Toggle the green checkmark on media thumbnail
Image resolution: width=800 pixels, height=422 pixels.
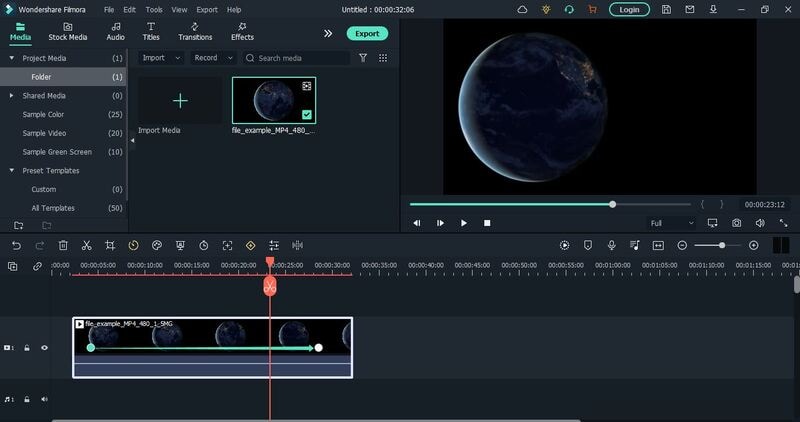tap(307, 115)
